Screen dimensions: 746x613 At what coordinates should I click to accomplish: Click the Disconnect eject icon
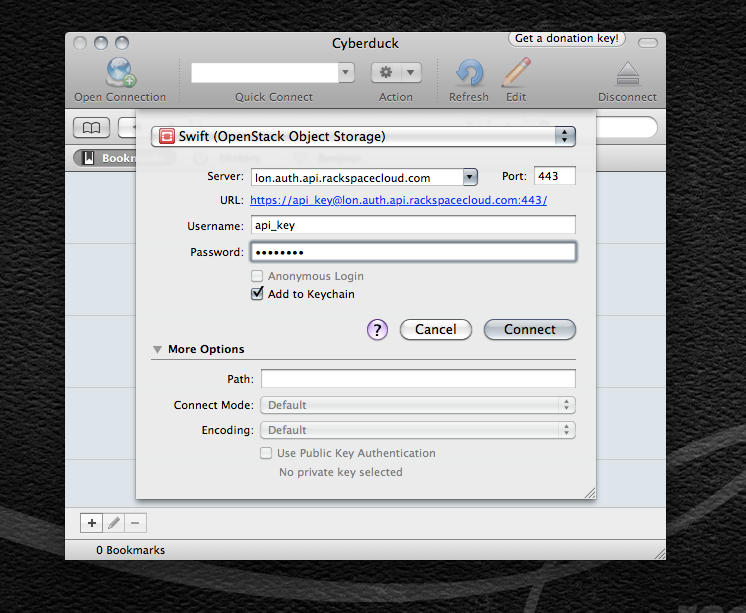[x=628, y=73]
